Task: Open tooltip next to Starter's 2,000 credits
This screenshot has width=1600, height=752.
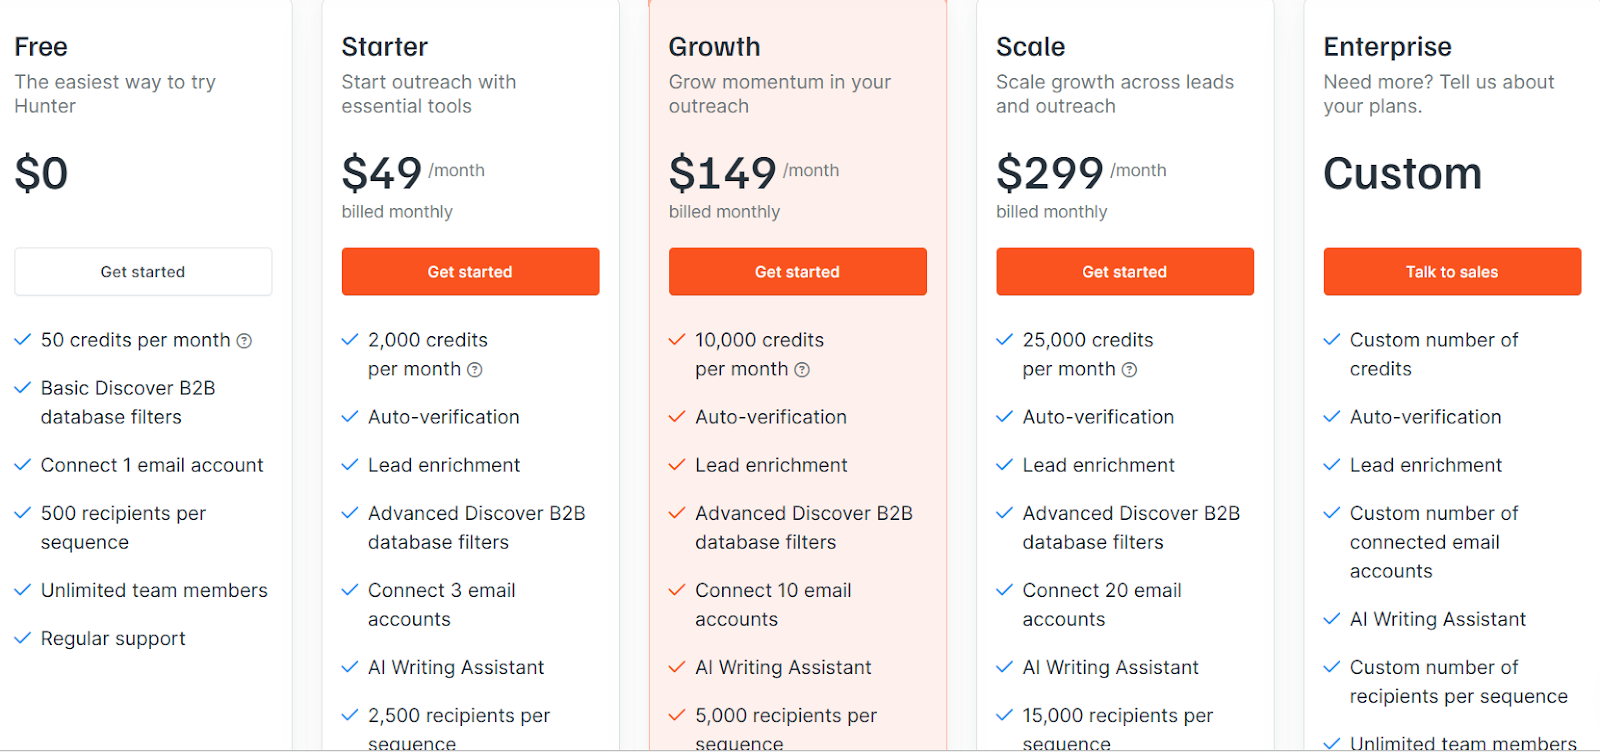Action: click(474, 369)
